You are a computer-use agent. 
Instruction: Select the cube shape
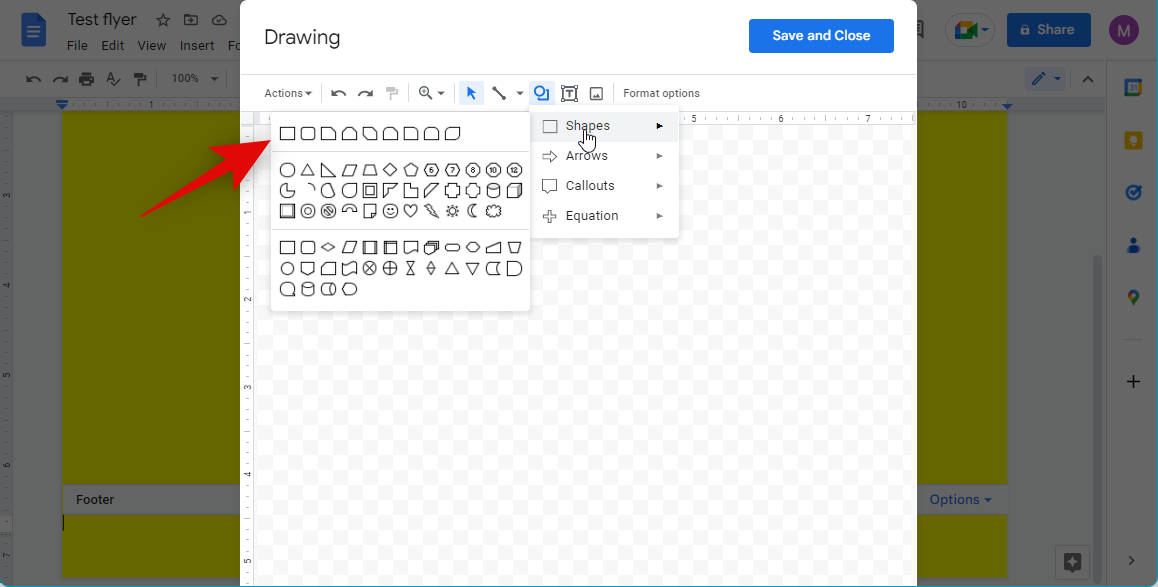[x=514, y=191]
